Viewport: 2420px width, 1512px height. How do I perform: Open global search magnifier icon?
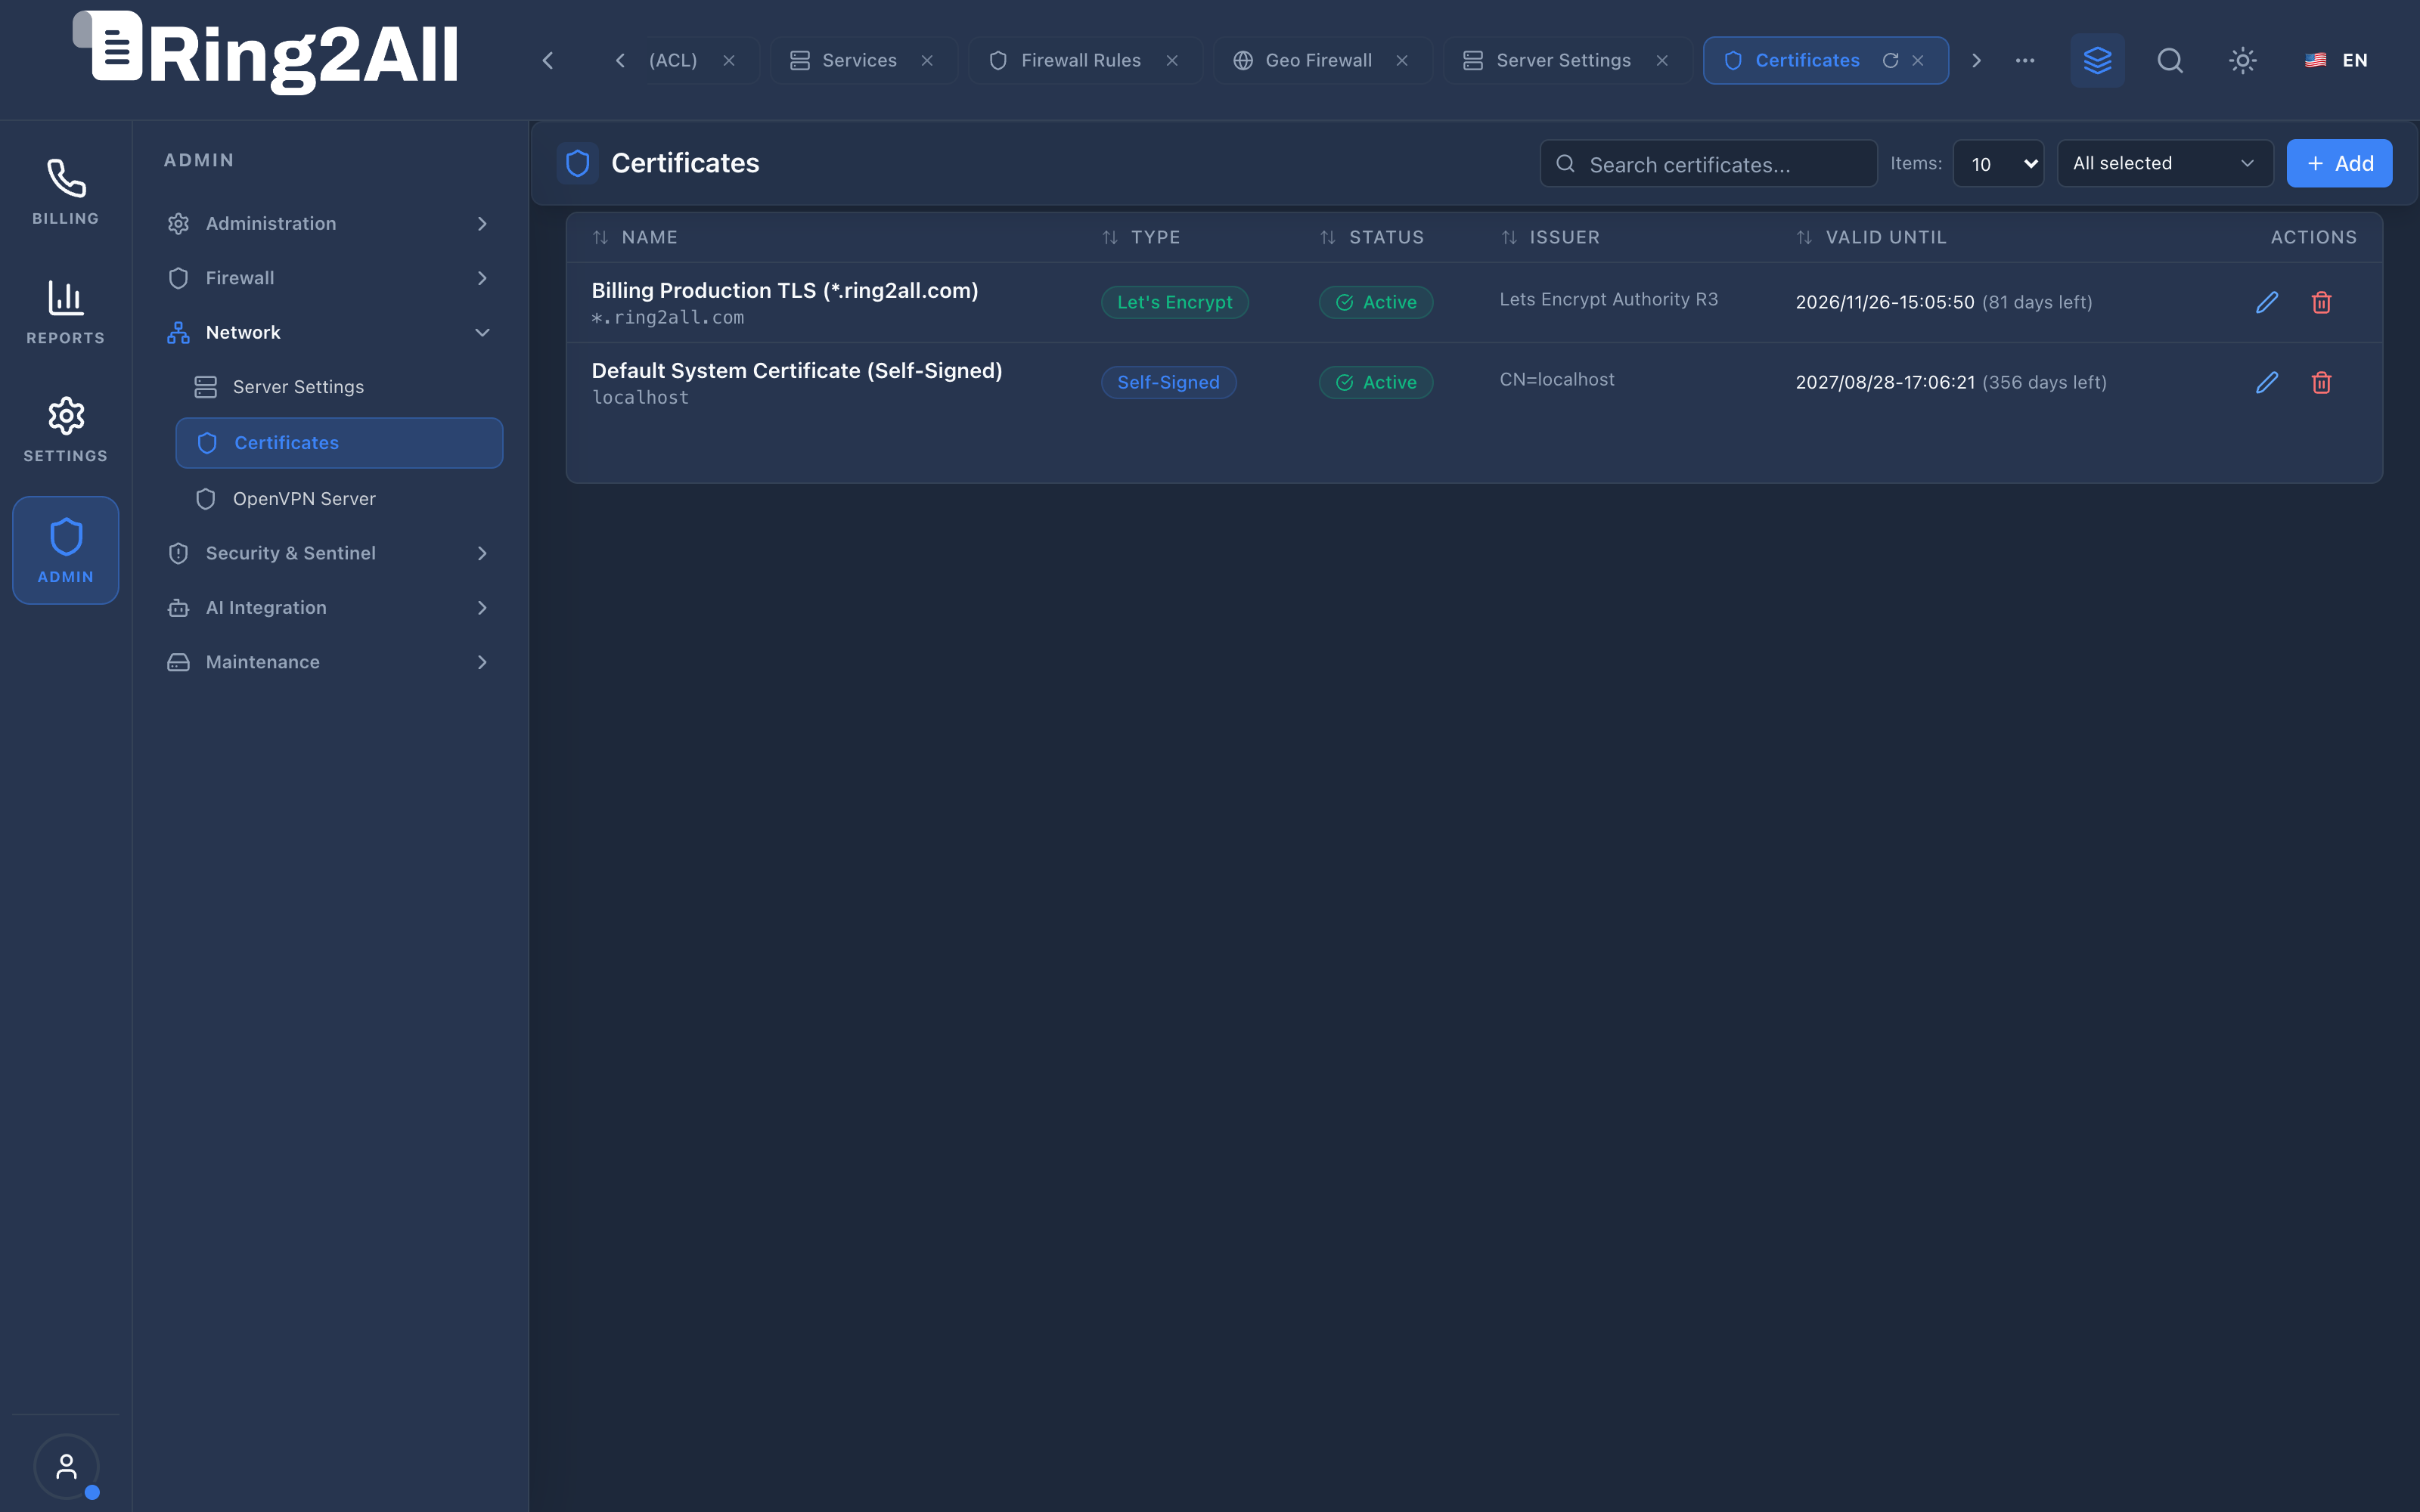pos(2169,60)
